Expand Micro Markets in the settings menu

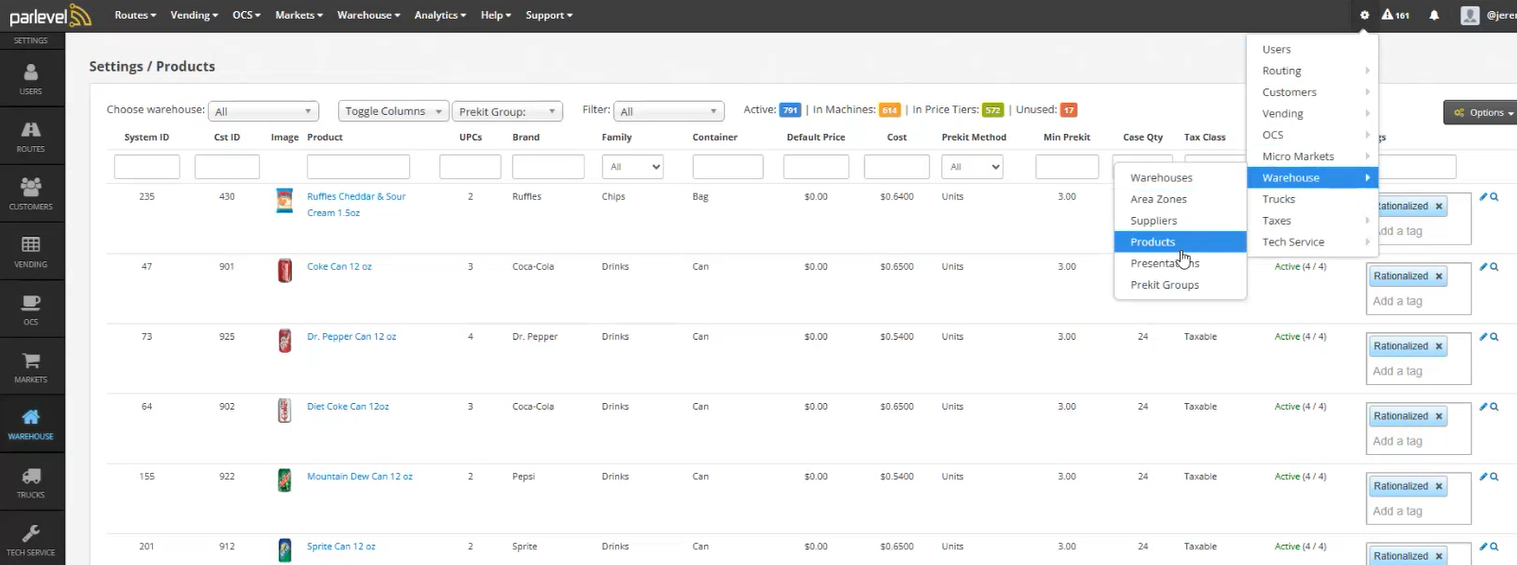[1312, 156]
